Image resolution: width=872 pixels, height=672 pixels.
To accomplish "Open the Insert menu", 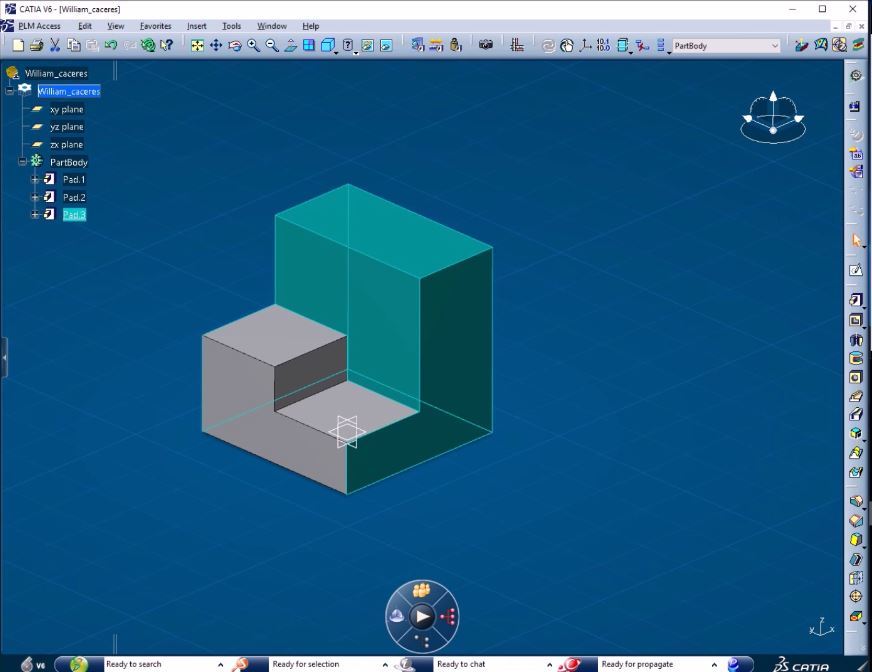I will (x=197, y=26).
